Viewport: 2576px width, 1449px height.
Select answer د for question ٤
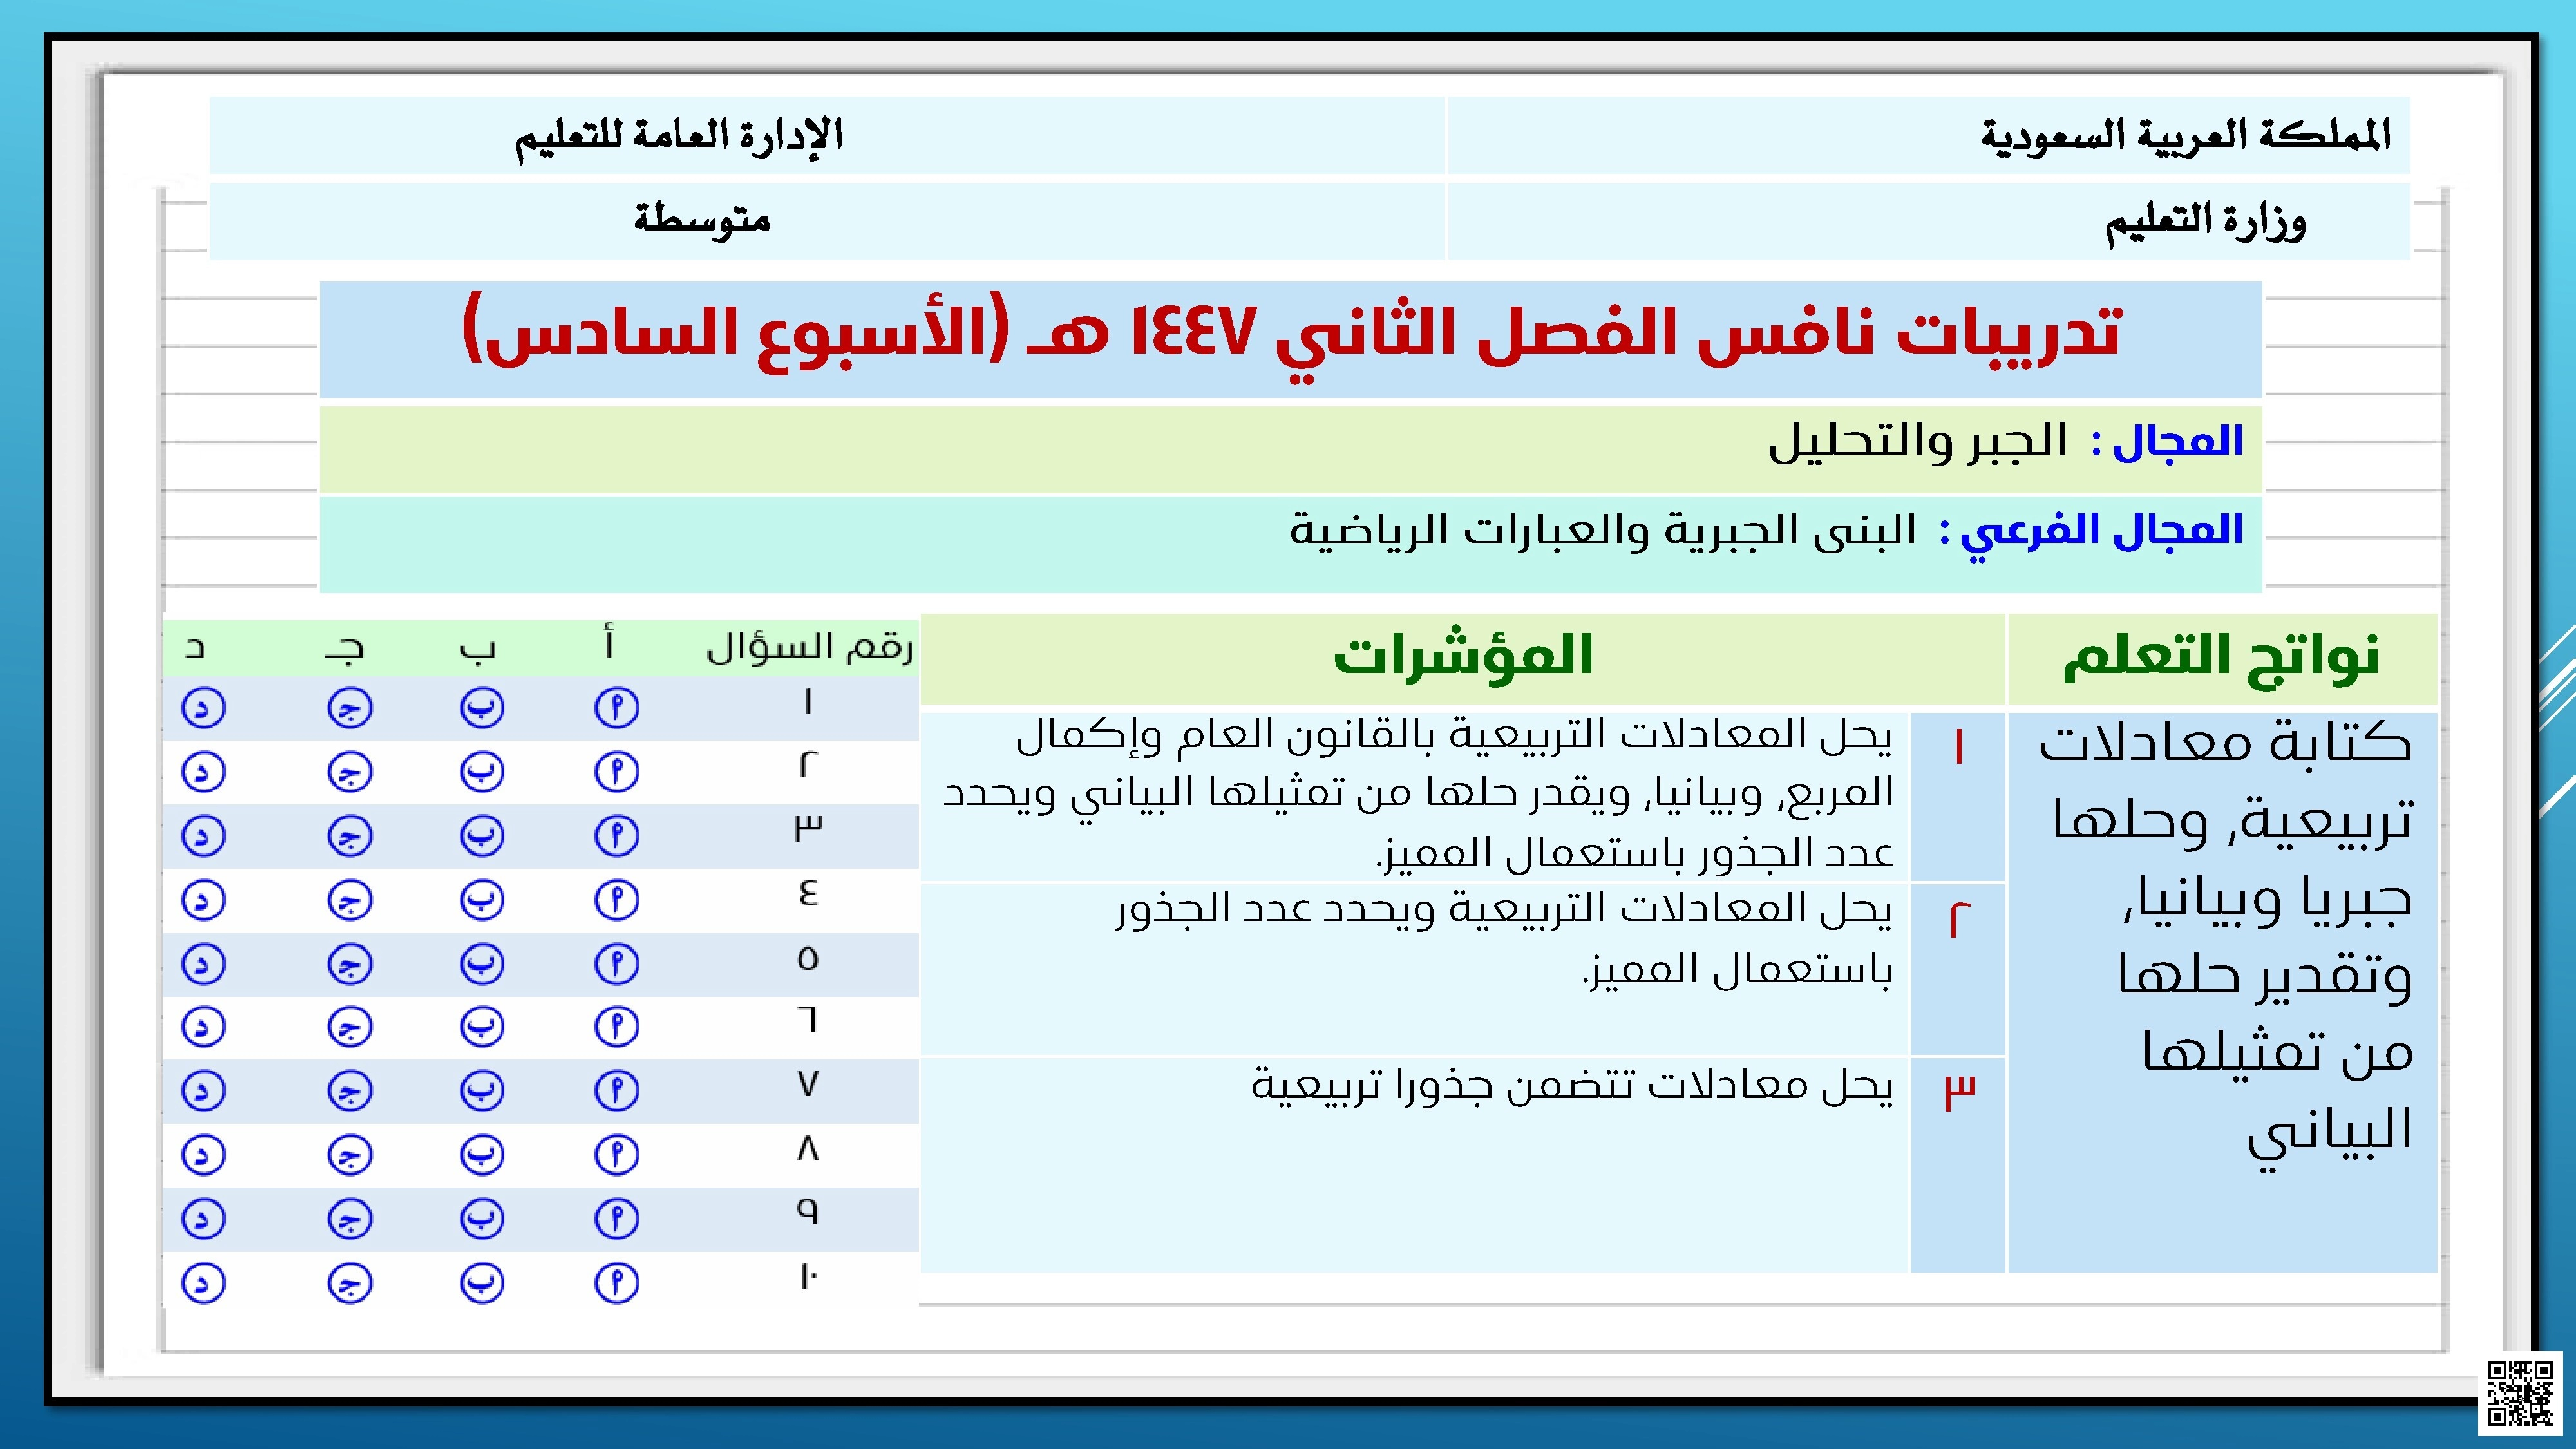point(203,900)
